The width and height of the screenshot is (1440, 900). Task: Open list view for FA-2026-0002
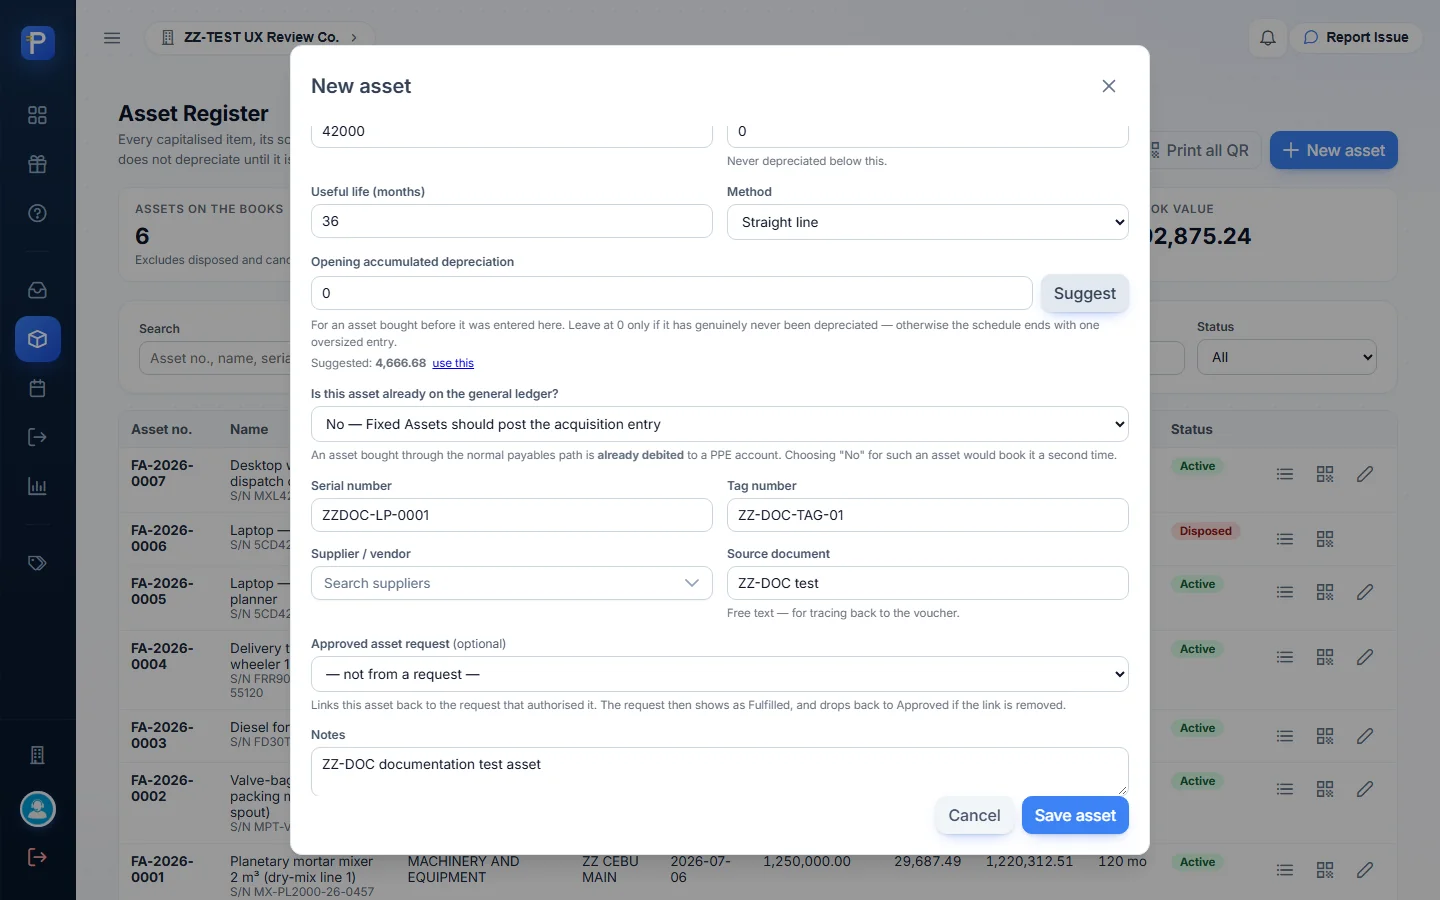pyautogui.click(x=1285, y=789)
